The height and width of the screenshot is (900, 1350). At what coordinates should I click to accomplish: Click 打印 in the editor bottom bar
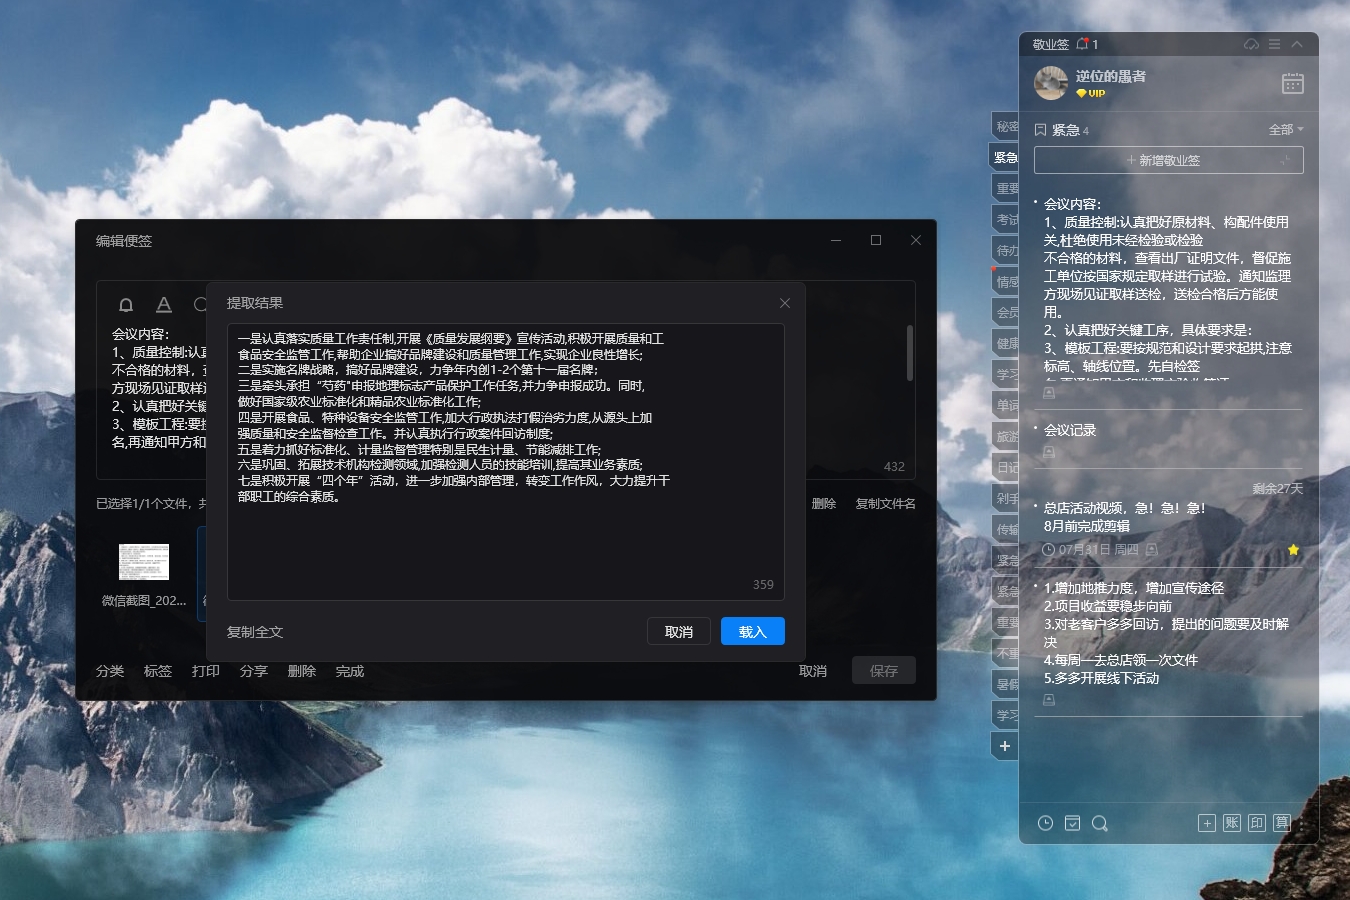click(206, 671)
